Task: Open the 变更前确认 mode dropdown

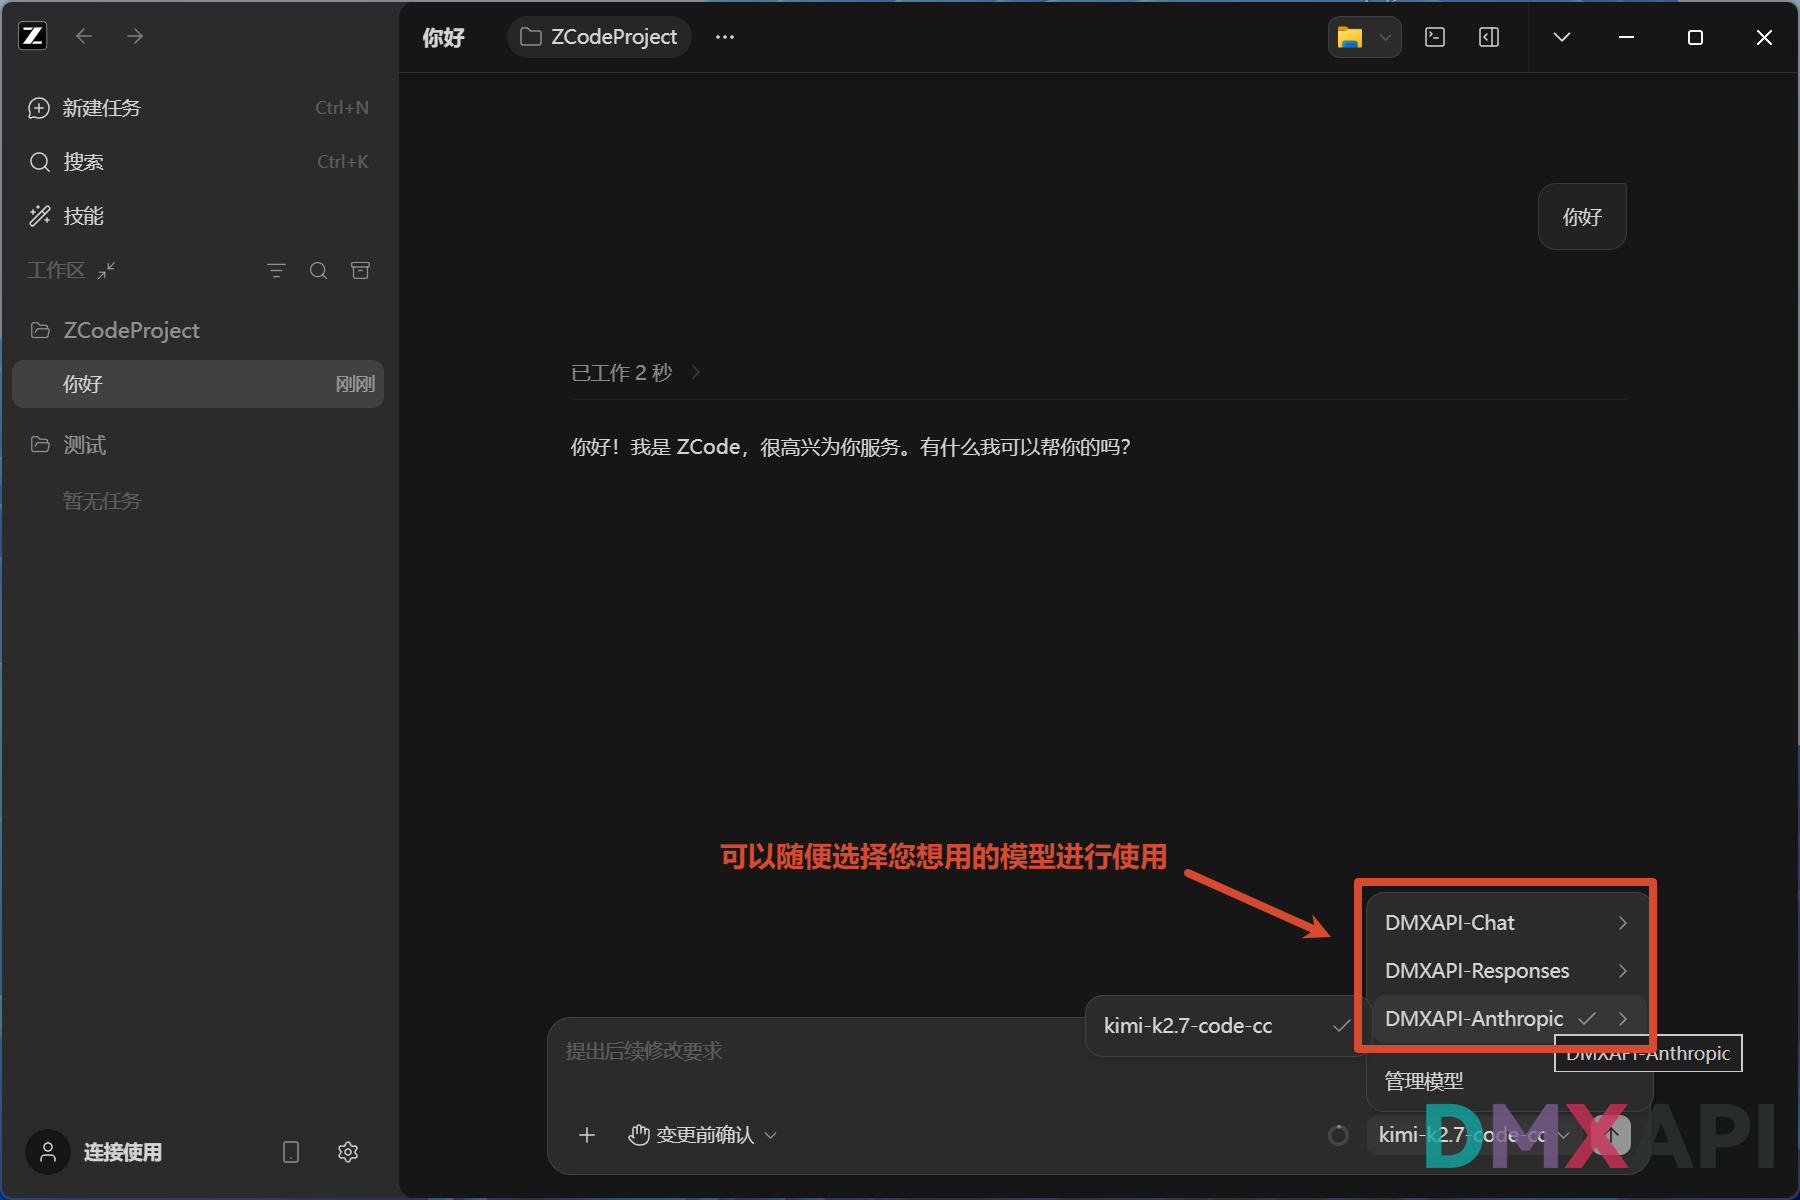Action: point(703,1135)
